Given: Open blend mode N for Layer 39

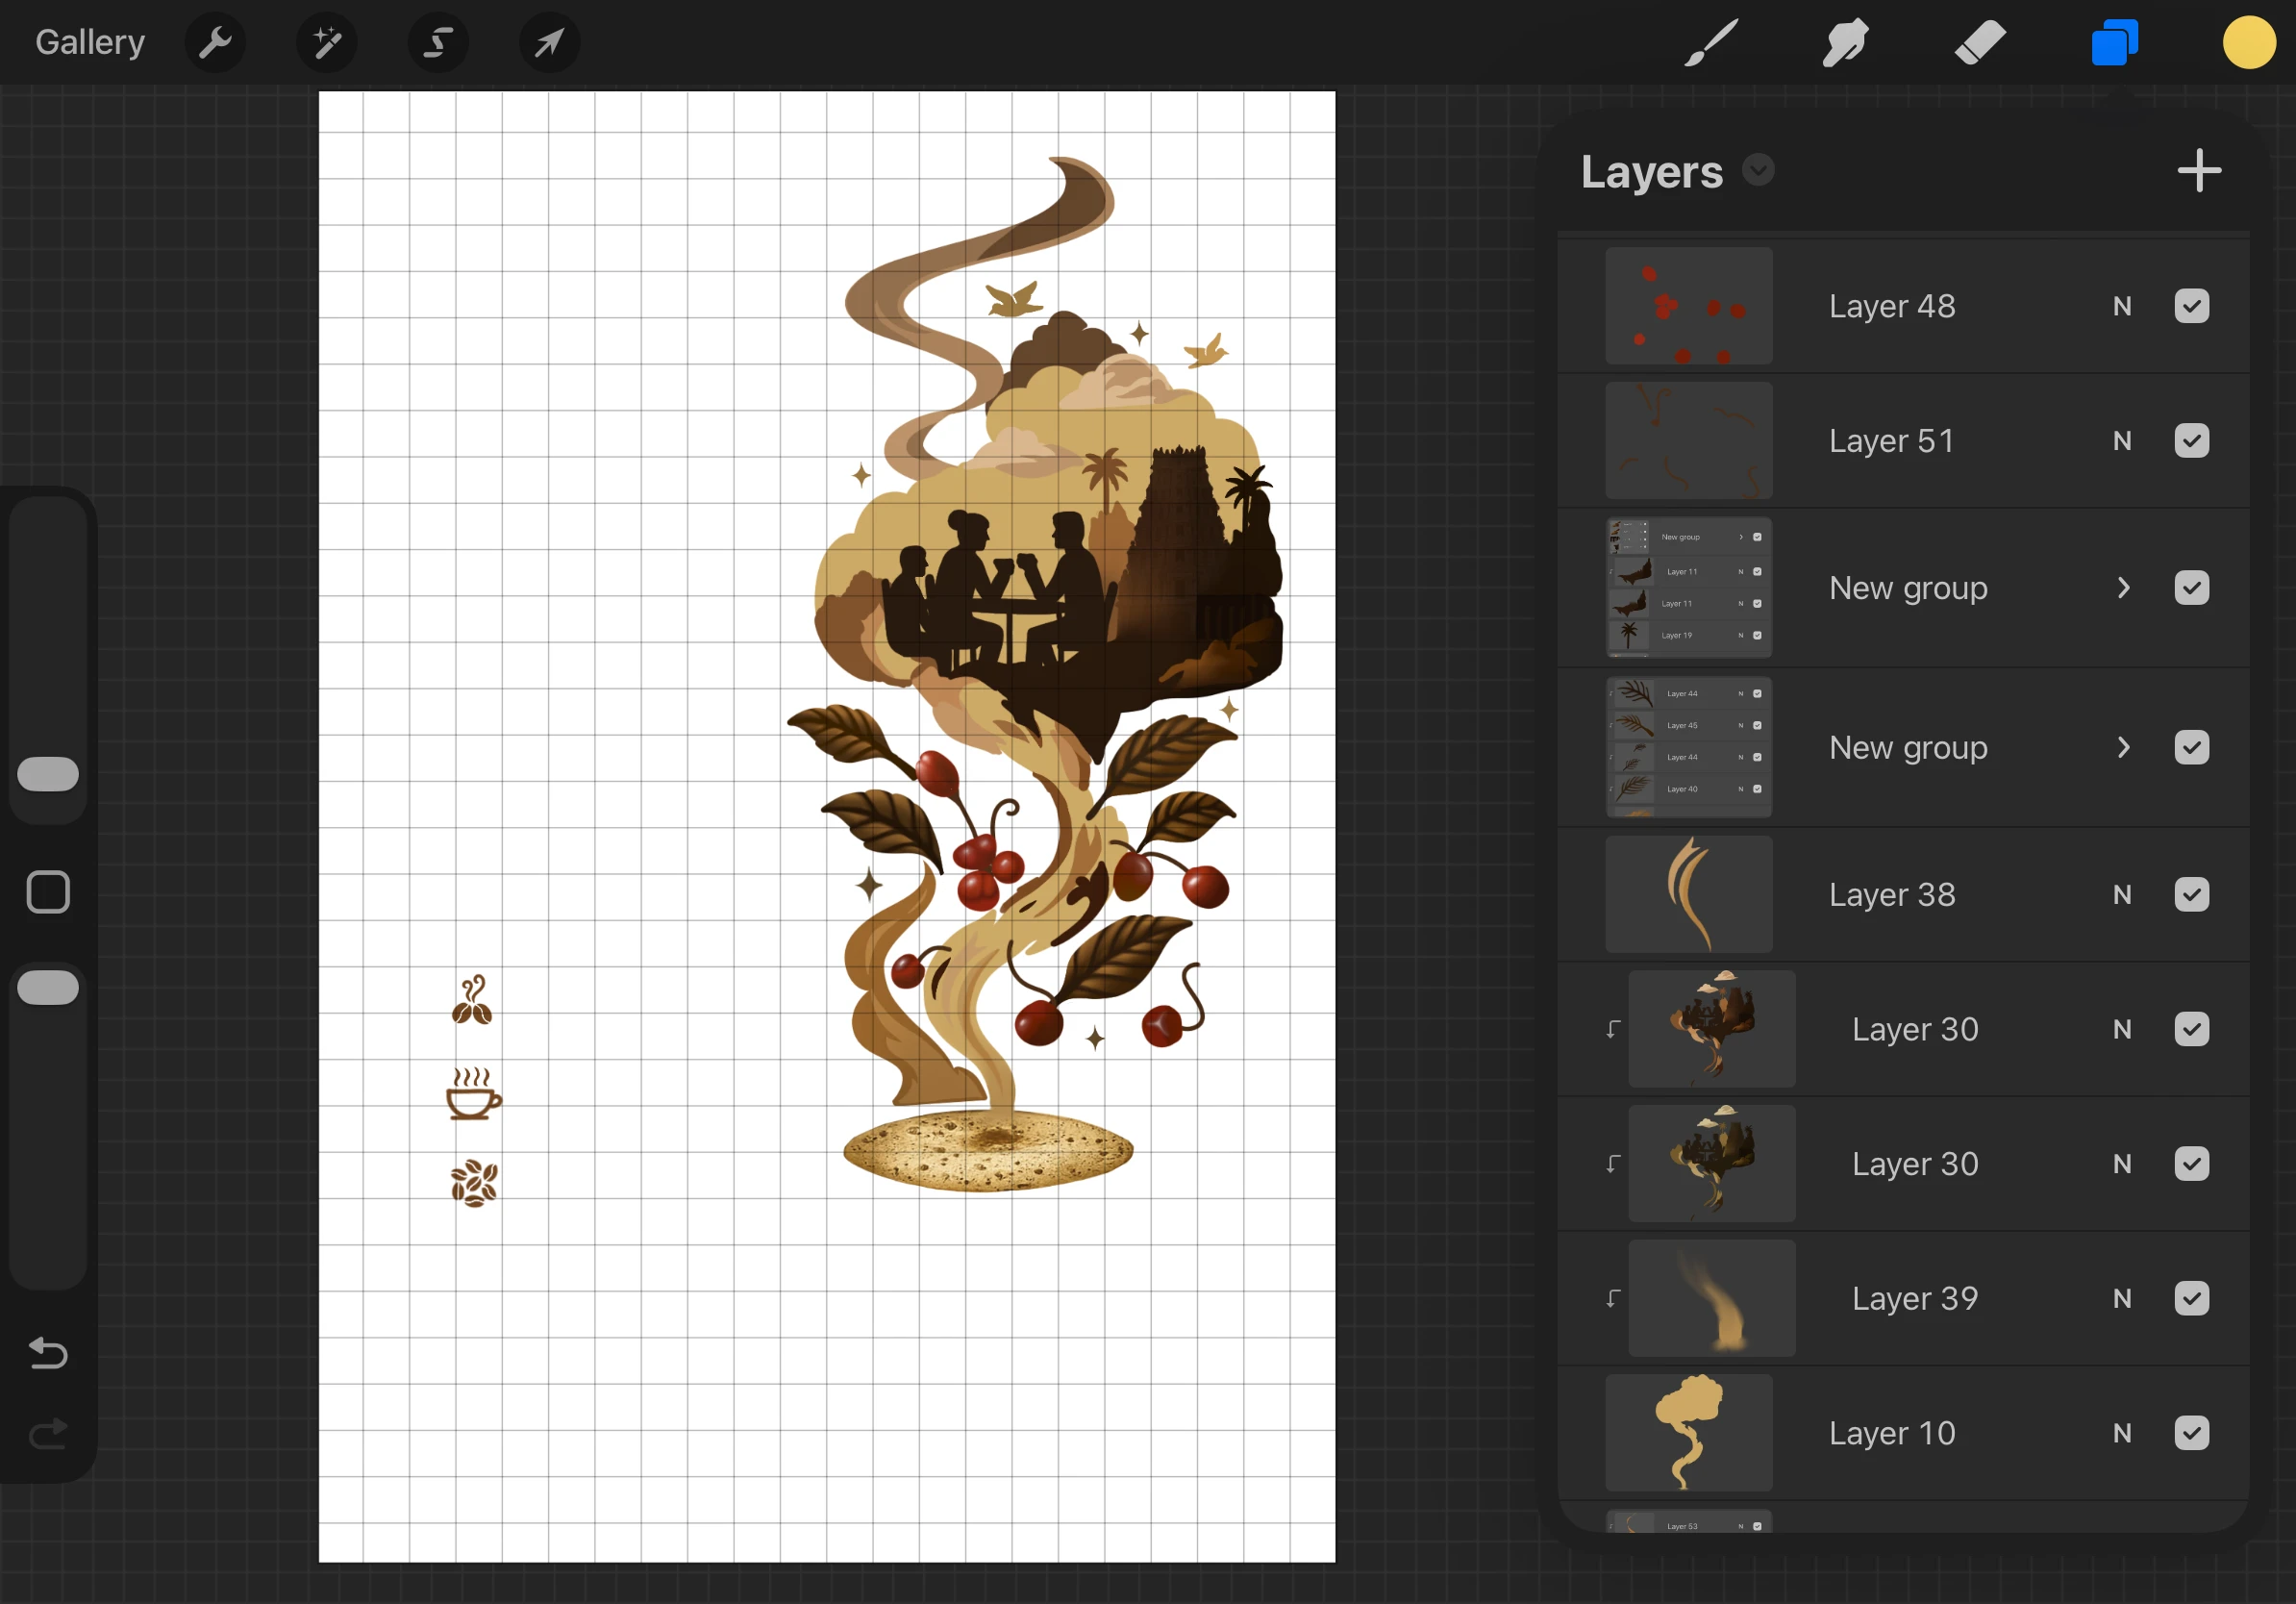Looking at the screenshot, I should point(2122,1298).
